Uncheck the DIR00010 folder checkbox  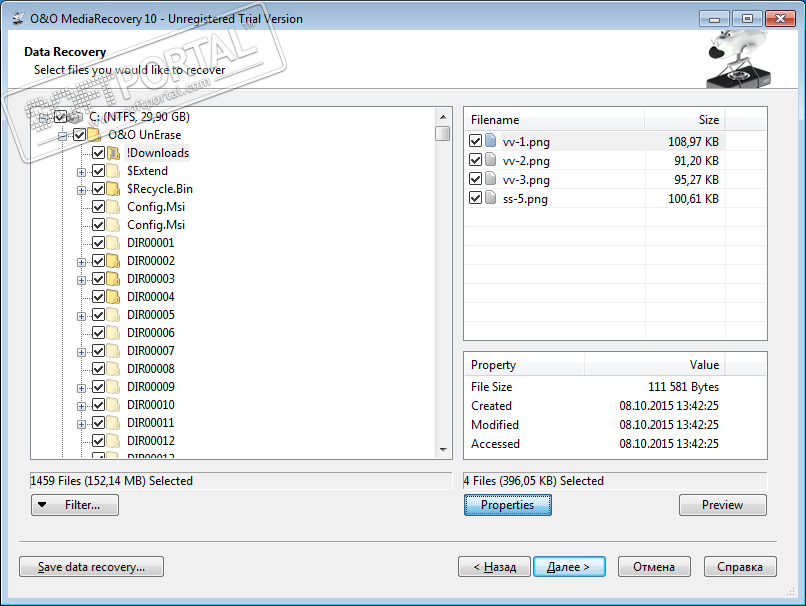[98, 405]
